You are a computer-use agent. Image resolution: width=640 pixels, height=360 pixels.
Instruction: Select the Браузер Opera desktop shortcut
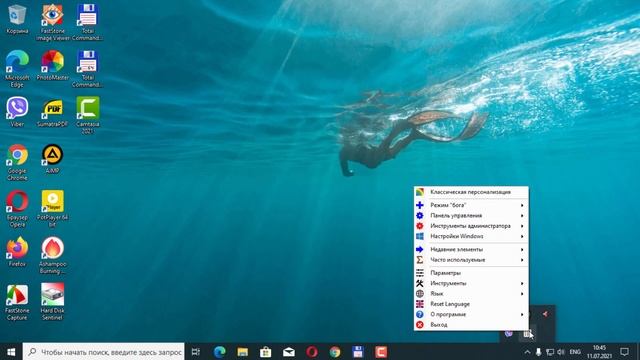pos(17,209)
